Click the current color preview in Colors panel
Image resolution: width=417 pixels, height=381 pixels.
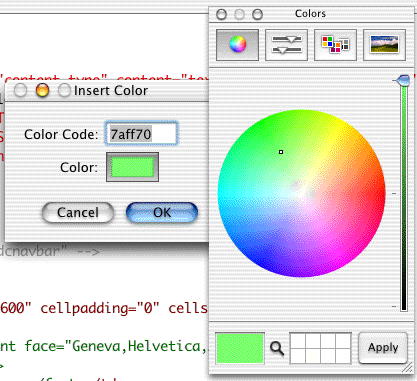240,348
